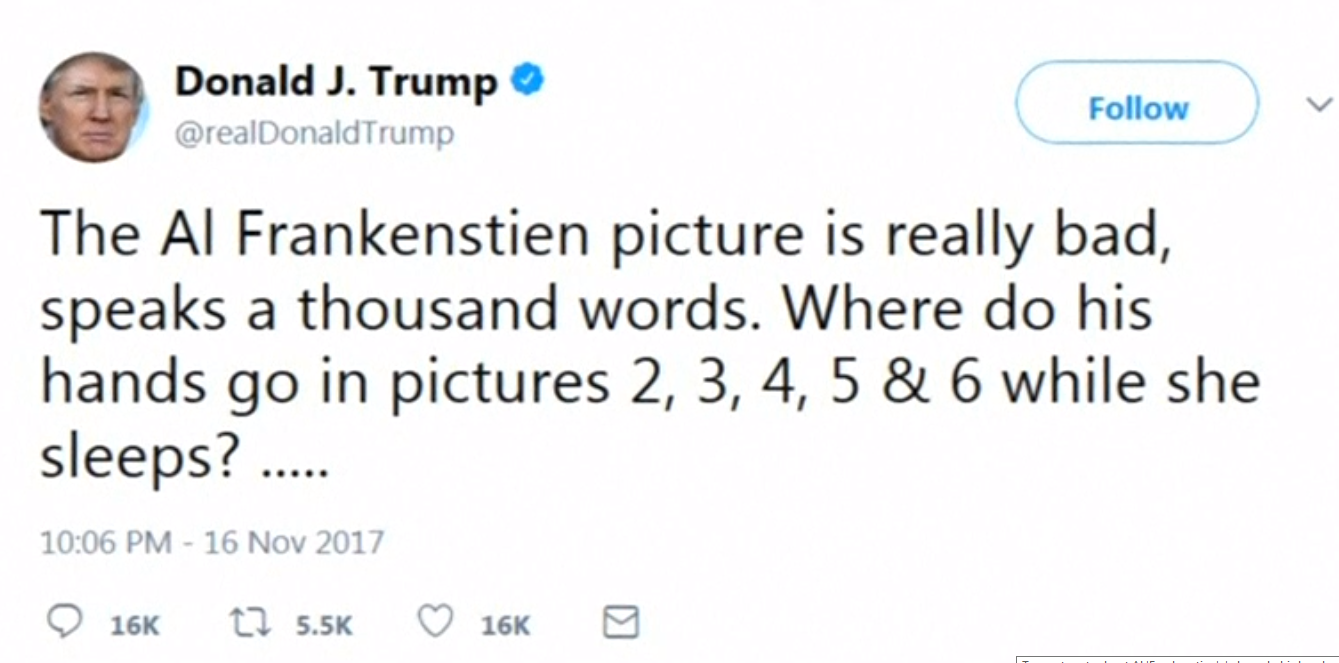1339x663 pixels.
Task: Click the 16K count beside the heart
Action: click(x=505, y=625)
